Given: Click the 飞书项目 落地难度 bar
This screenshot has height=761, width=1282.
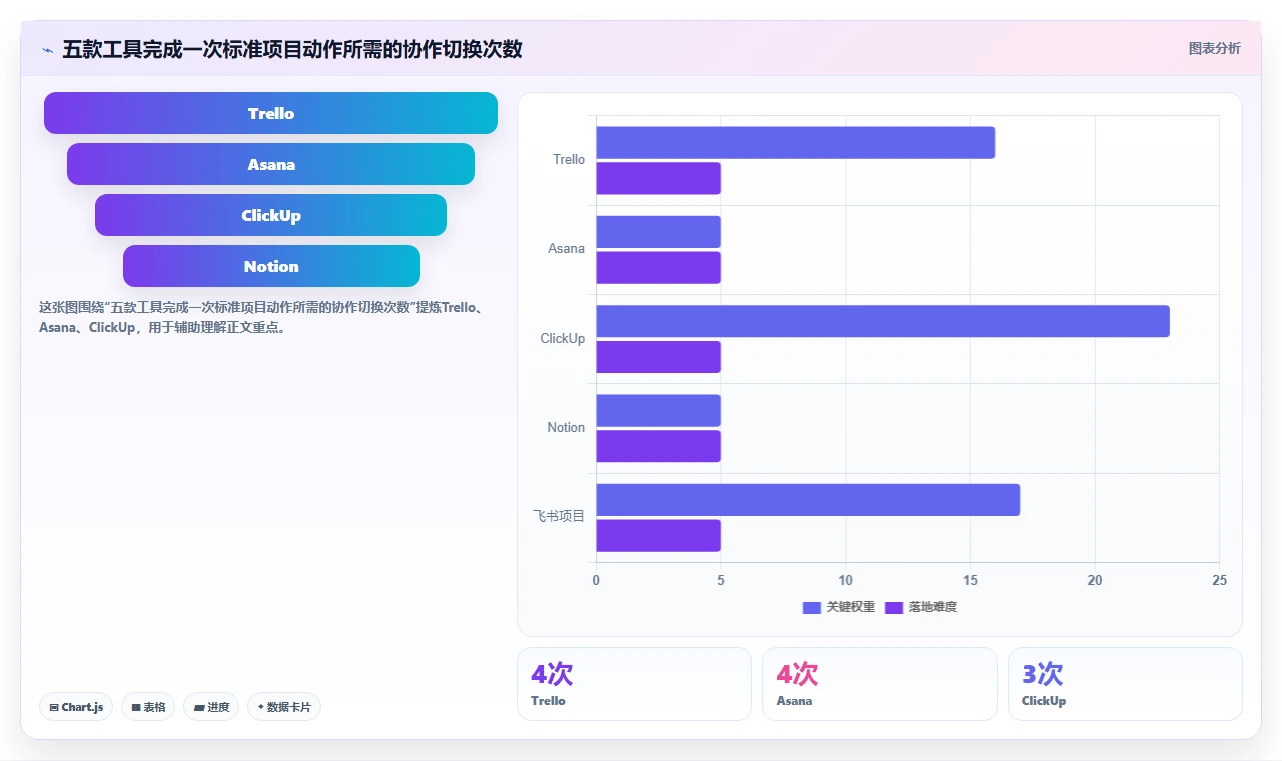Looking at the screenshot, I should pyautogui.click(x=659, y=536).
